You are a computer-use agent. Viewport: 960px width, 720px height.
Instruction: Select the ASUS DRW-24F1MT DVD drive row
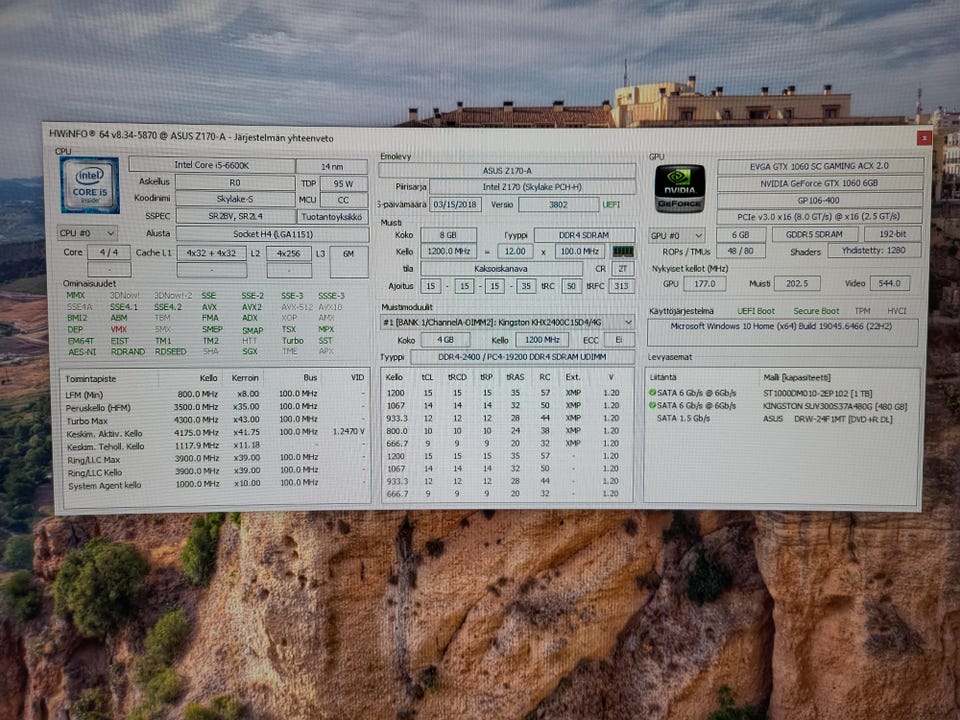pos(782,419)
